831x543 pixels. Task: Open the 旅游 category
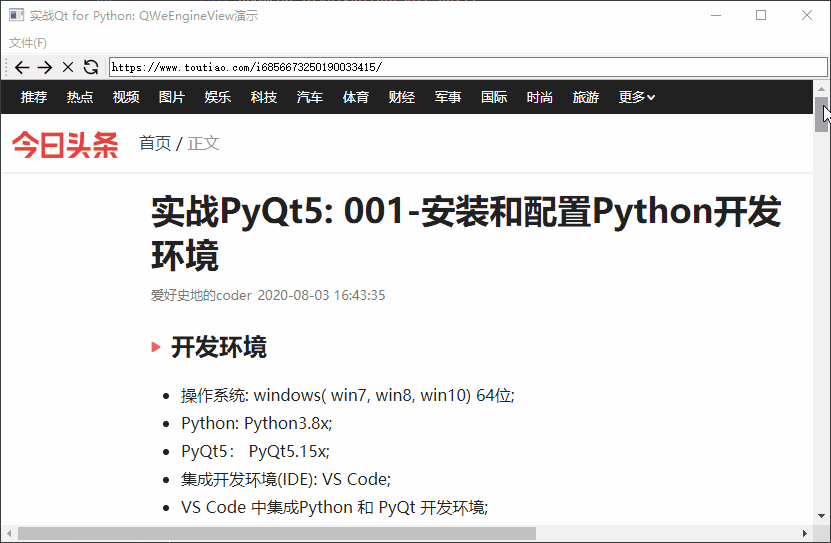(586, 97)
